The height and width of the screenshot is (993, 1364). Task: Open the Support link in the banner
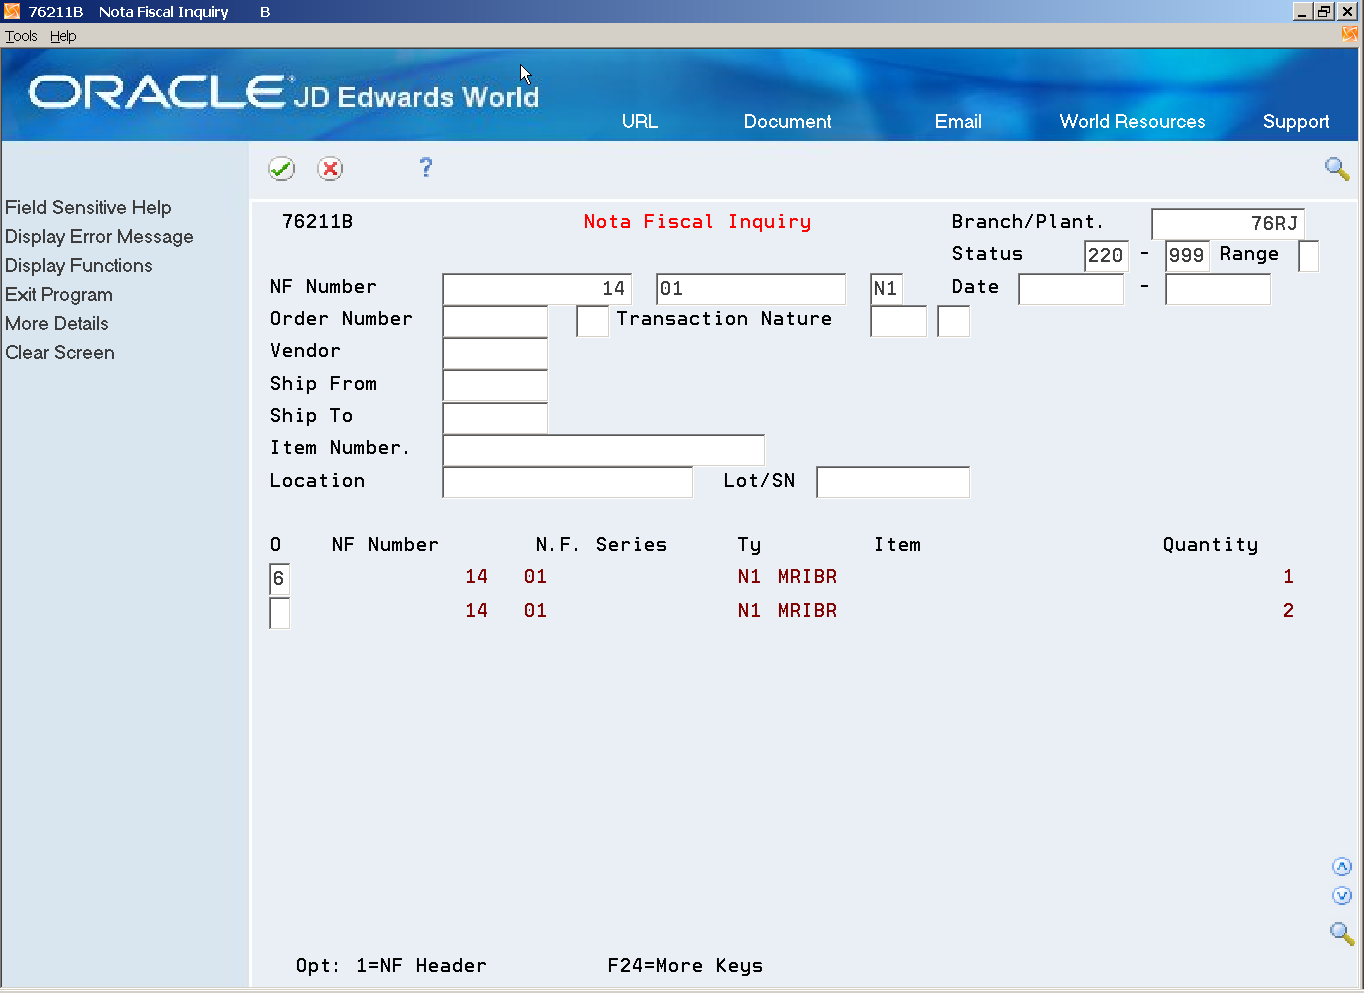coord(1296,121)
